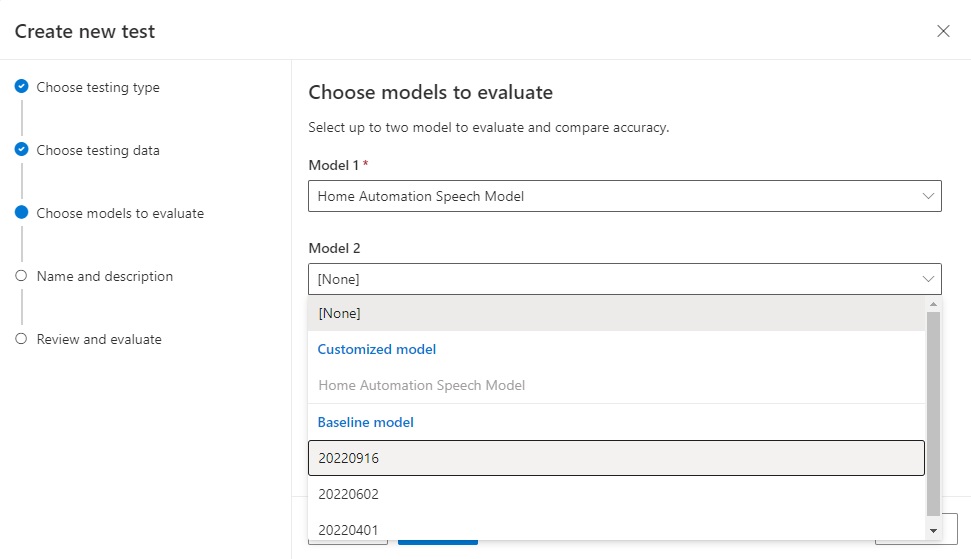971x559 pixels.
Task: Jump to the Review and evaluate step label
Action: click(x=99, y=339)
